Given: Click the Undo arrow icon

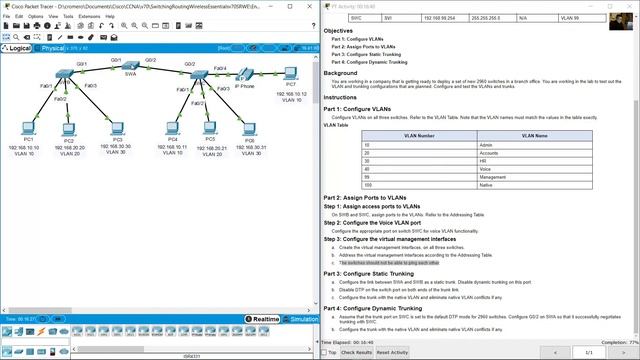Looking at the screenshot, I should coord(101,26).
